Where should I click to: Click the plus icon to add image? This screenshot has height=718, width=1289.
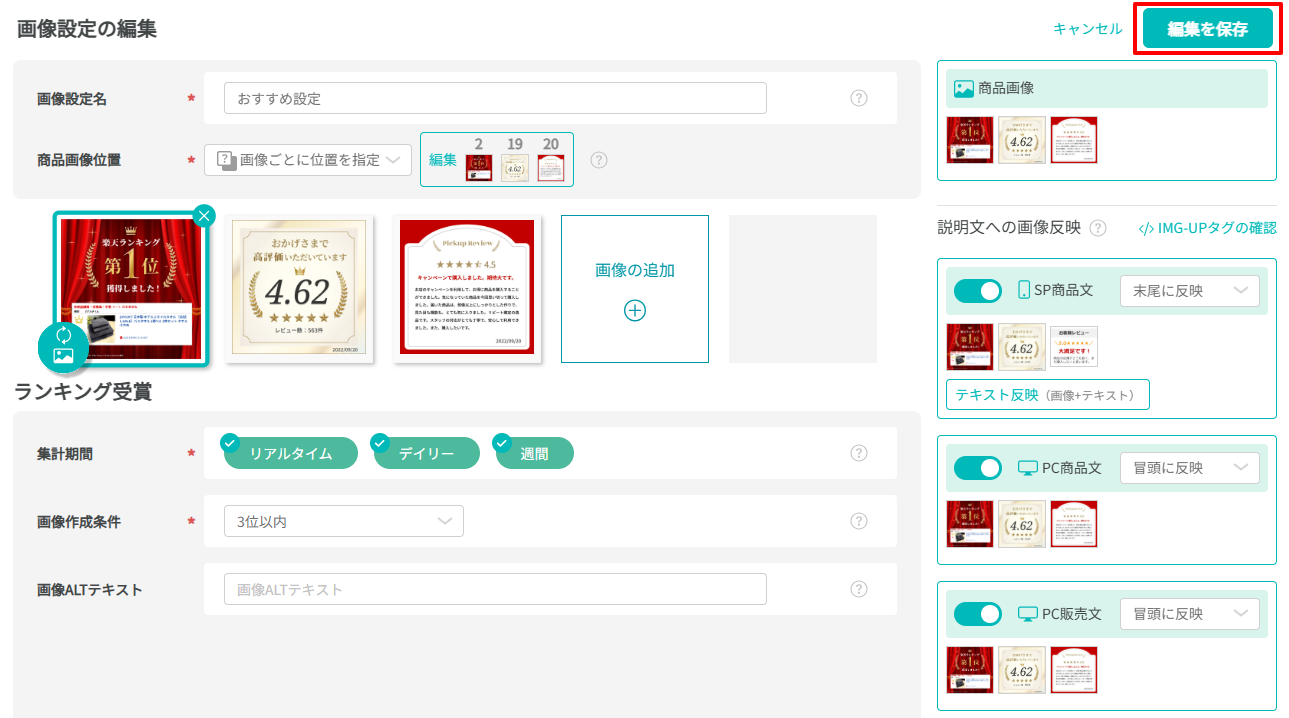(x=634, y=310)
